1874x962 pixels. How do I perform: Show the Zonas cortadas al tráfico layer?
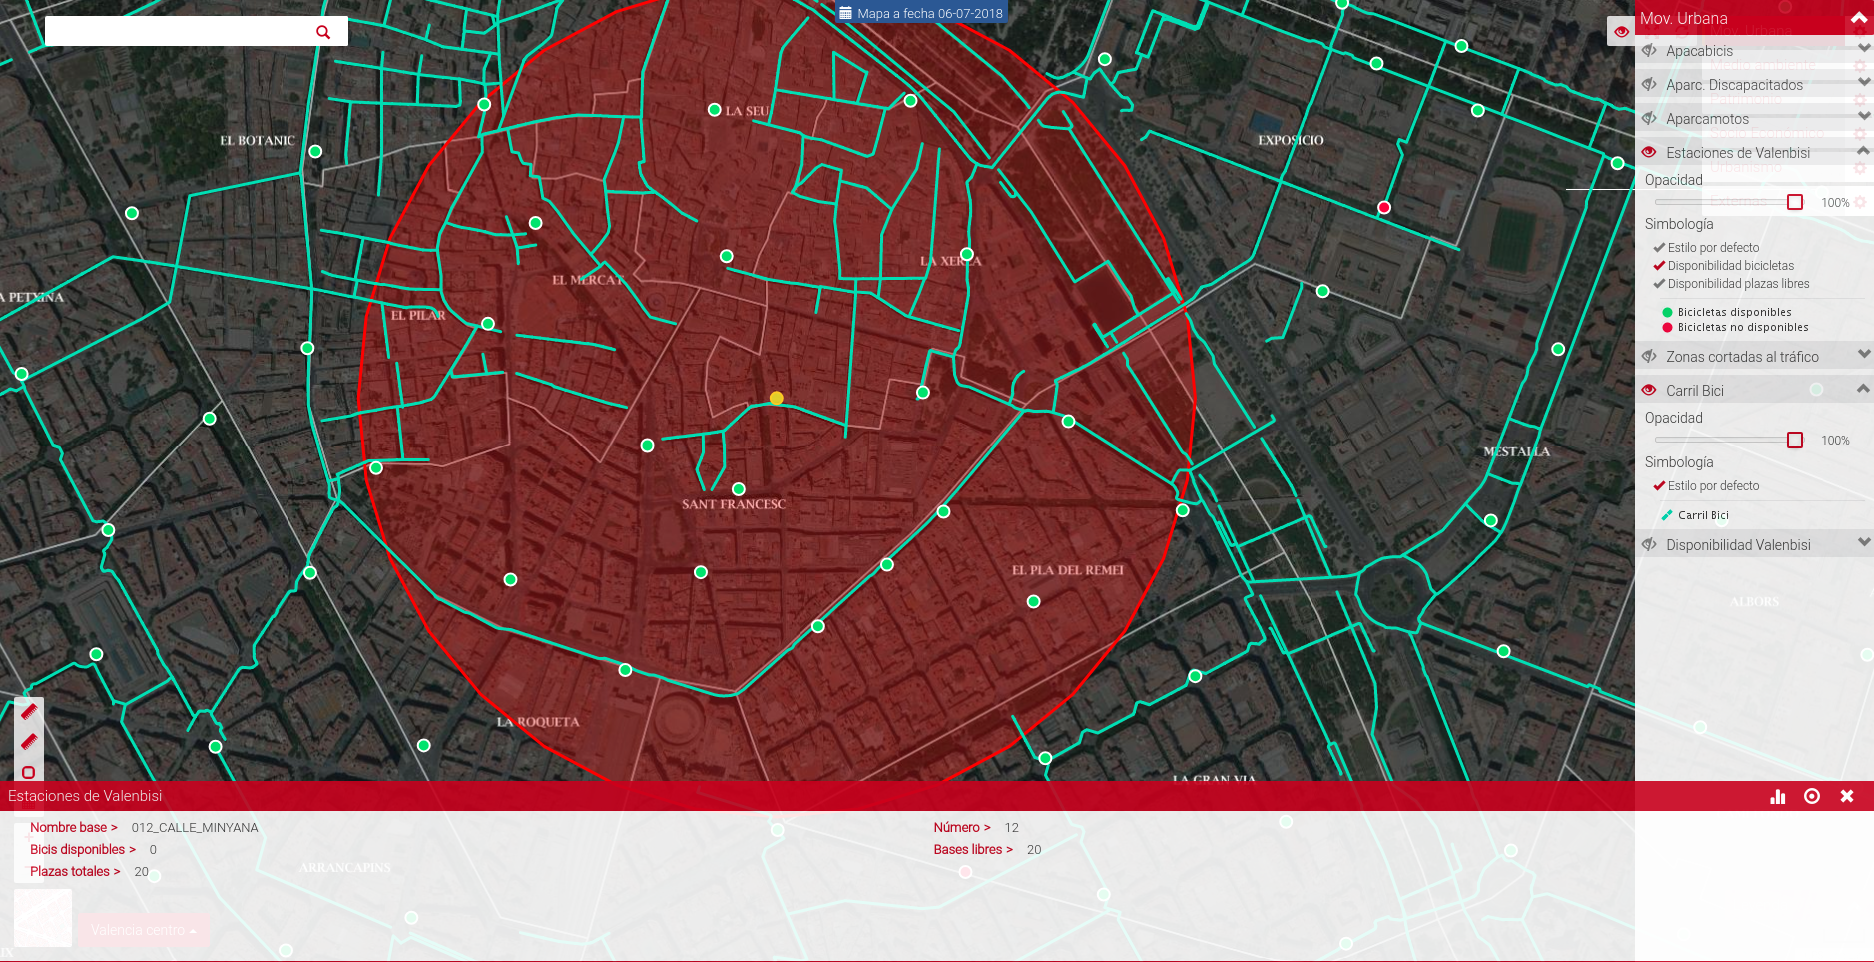click(1649, 357)
